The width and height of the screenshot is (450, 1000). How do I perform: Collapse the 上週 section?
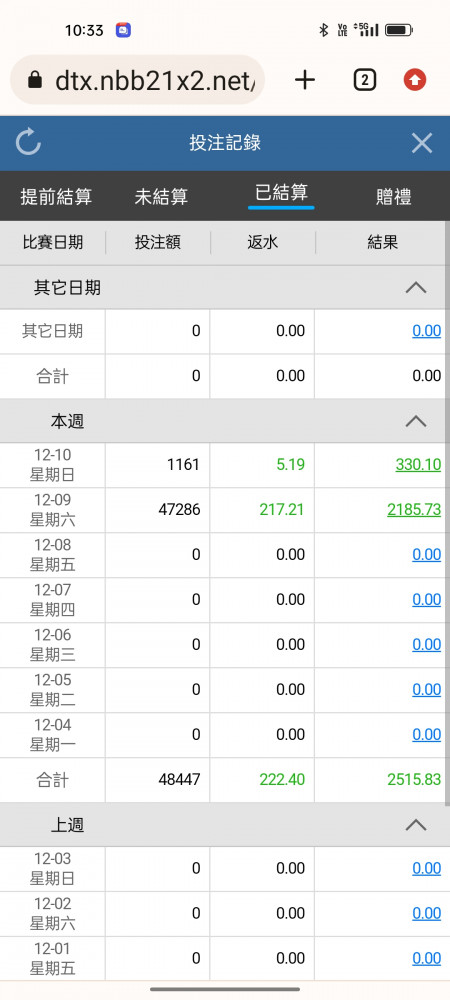pos(416,825)
